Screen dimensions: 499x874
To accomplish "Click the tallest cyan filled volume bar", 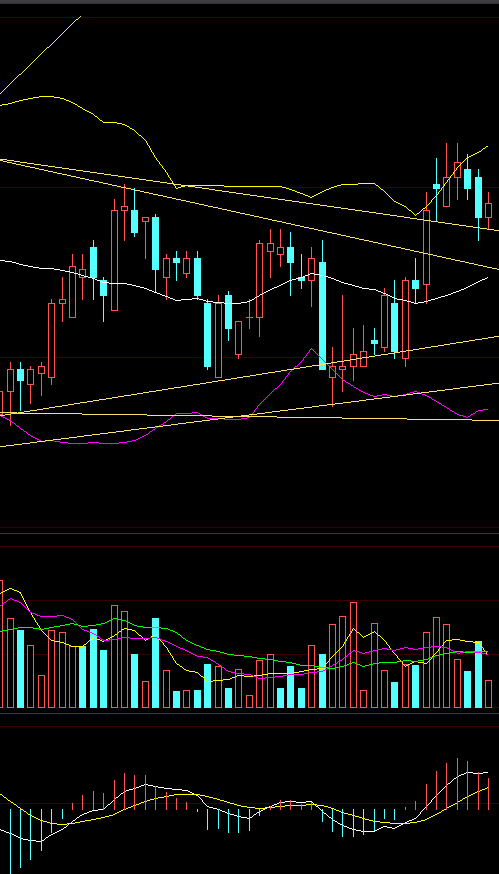I will [x=156, y=663].
